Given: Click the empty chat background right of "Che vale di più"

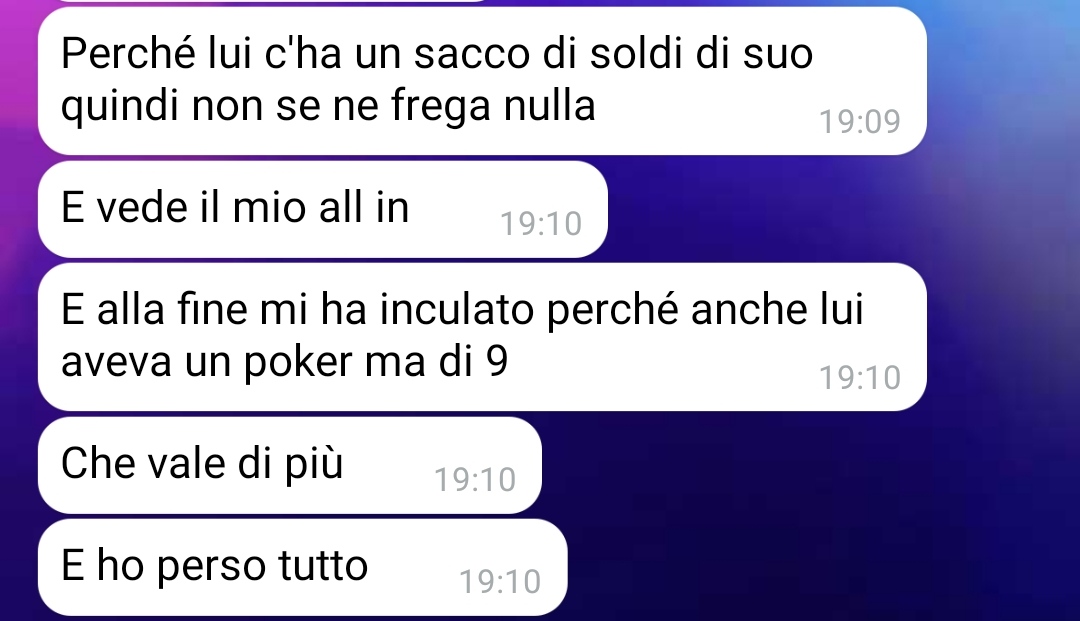Looking at the screenshot, I should pos(792,465).
